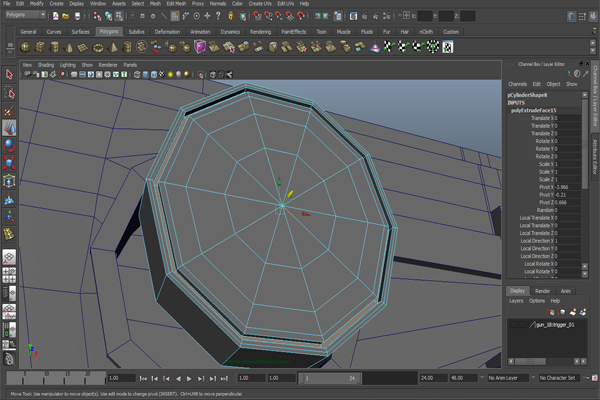Choose the Scale tool
This screenshot has width=600, height=400.
point(9,163)
